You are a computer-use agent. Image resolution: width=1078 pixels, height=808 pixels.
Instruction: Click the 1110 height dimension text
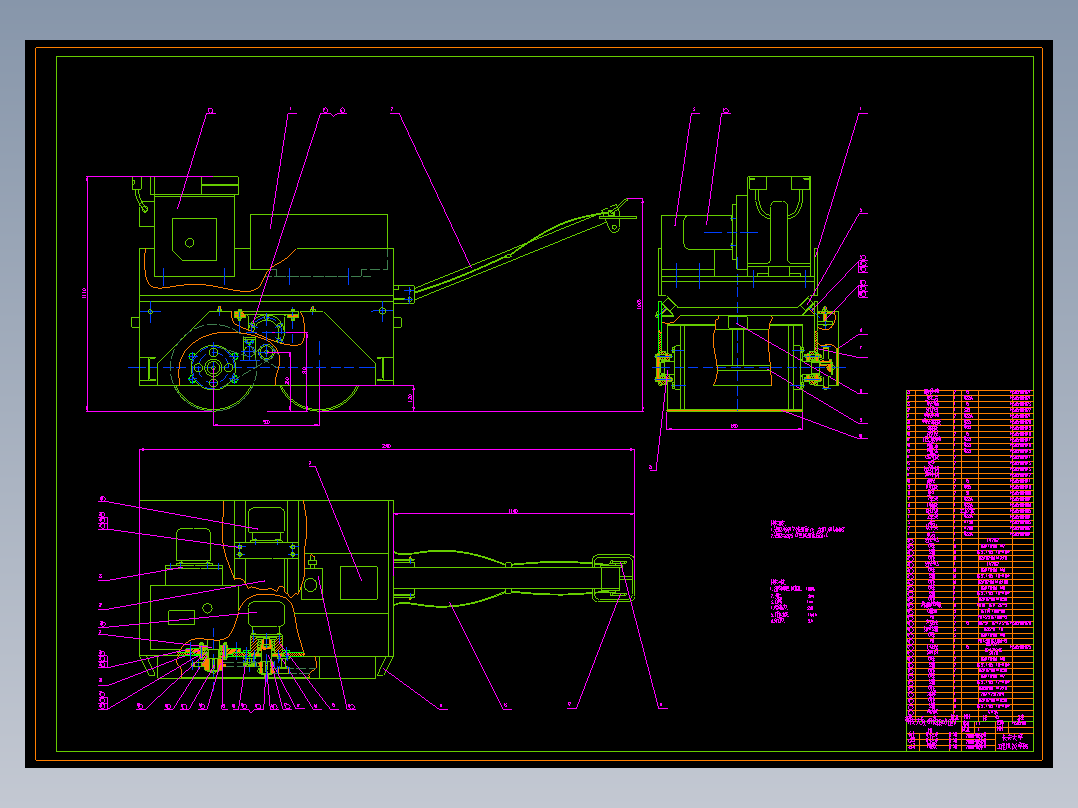pos(85,294)
